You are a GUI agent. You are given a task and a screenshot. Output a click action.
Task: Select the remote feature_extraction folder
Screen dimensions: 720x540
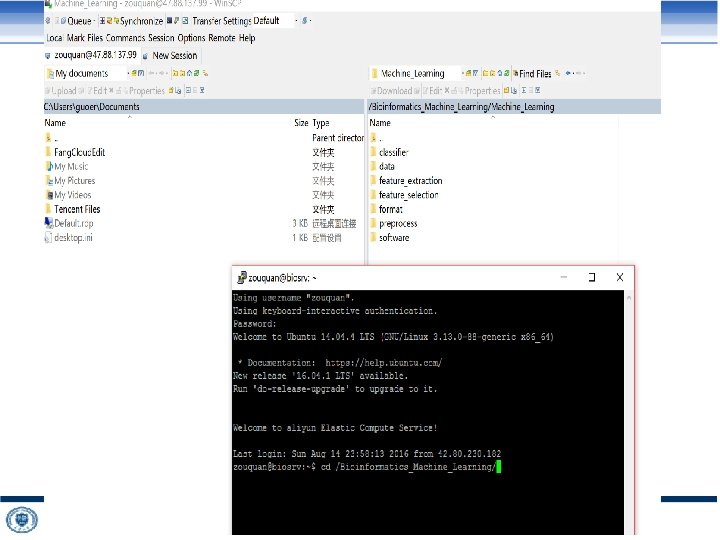click(x=406, y=181)
